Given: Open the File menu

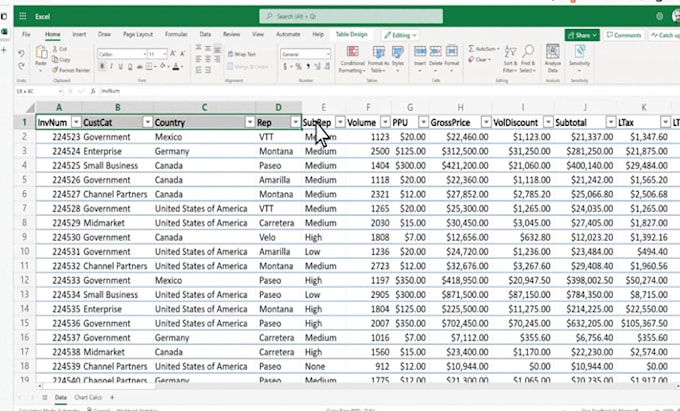Looking at the screenshot, I should click(26, 34).
